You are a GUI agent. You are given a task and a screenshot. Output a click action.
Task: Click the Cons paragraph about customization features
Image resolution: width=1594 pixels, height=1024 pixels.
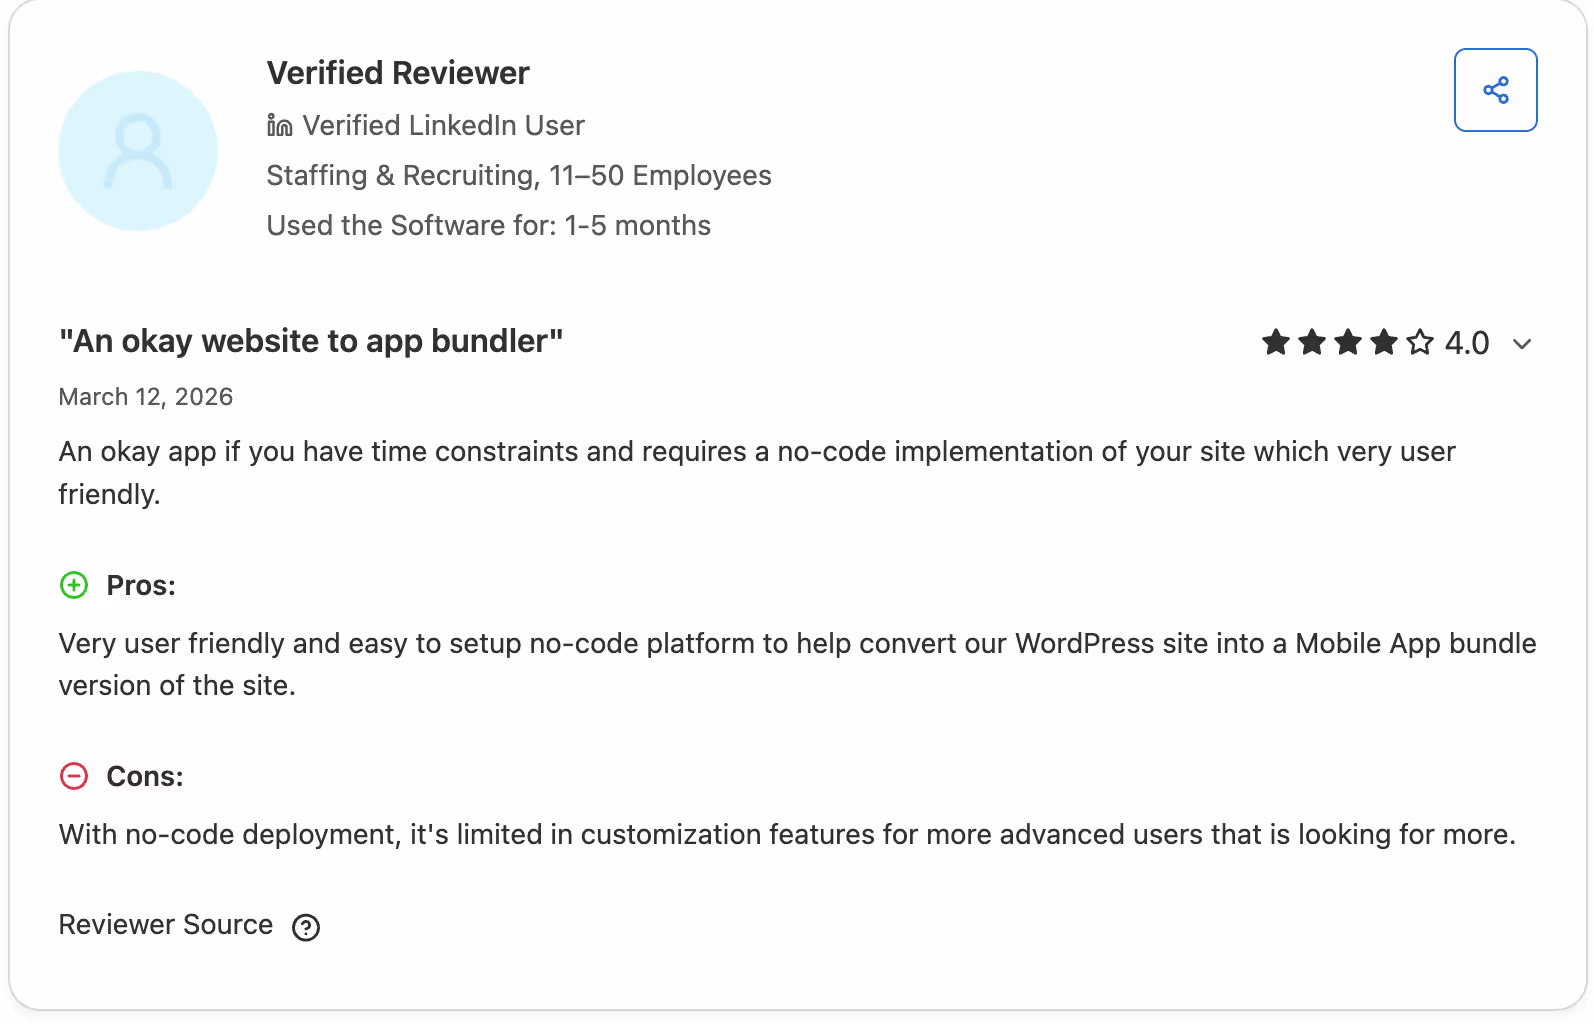(x=787, y=834)
